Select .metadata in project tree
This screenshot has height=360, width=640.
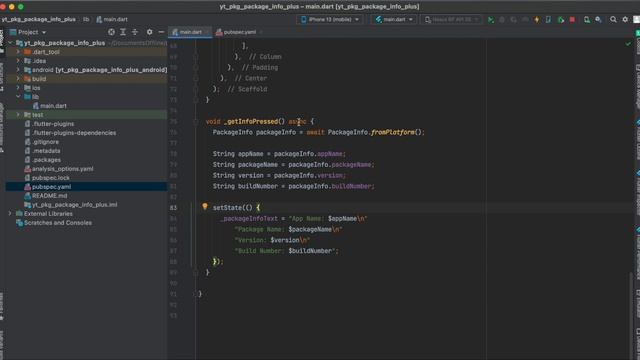pos(46,151)
